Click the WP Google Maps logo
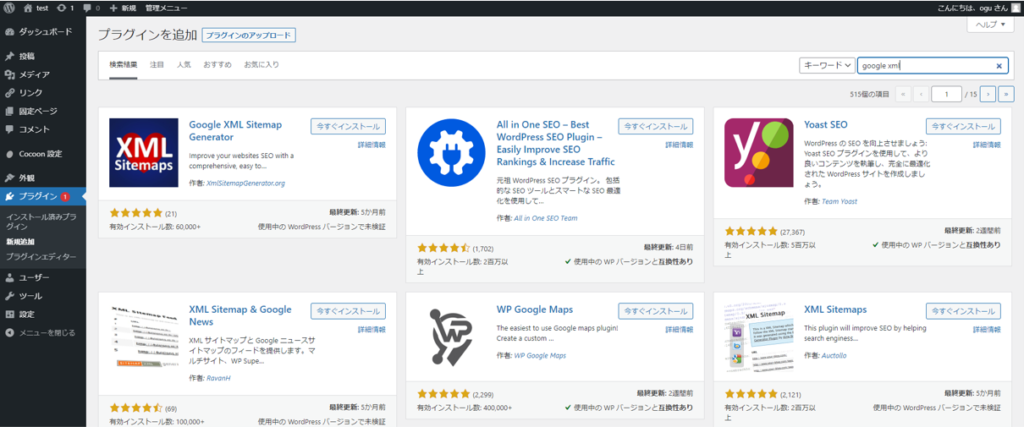1024x427 pixels. pyautogui.click(x=451, y=338)
